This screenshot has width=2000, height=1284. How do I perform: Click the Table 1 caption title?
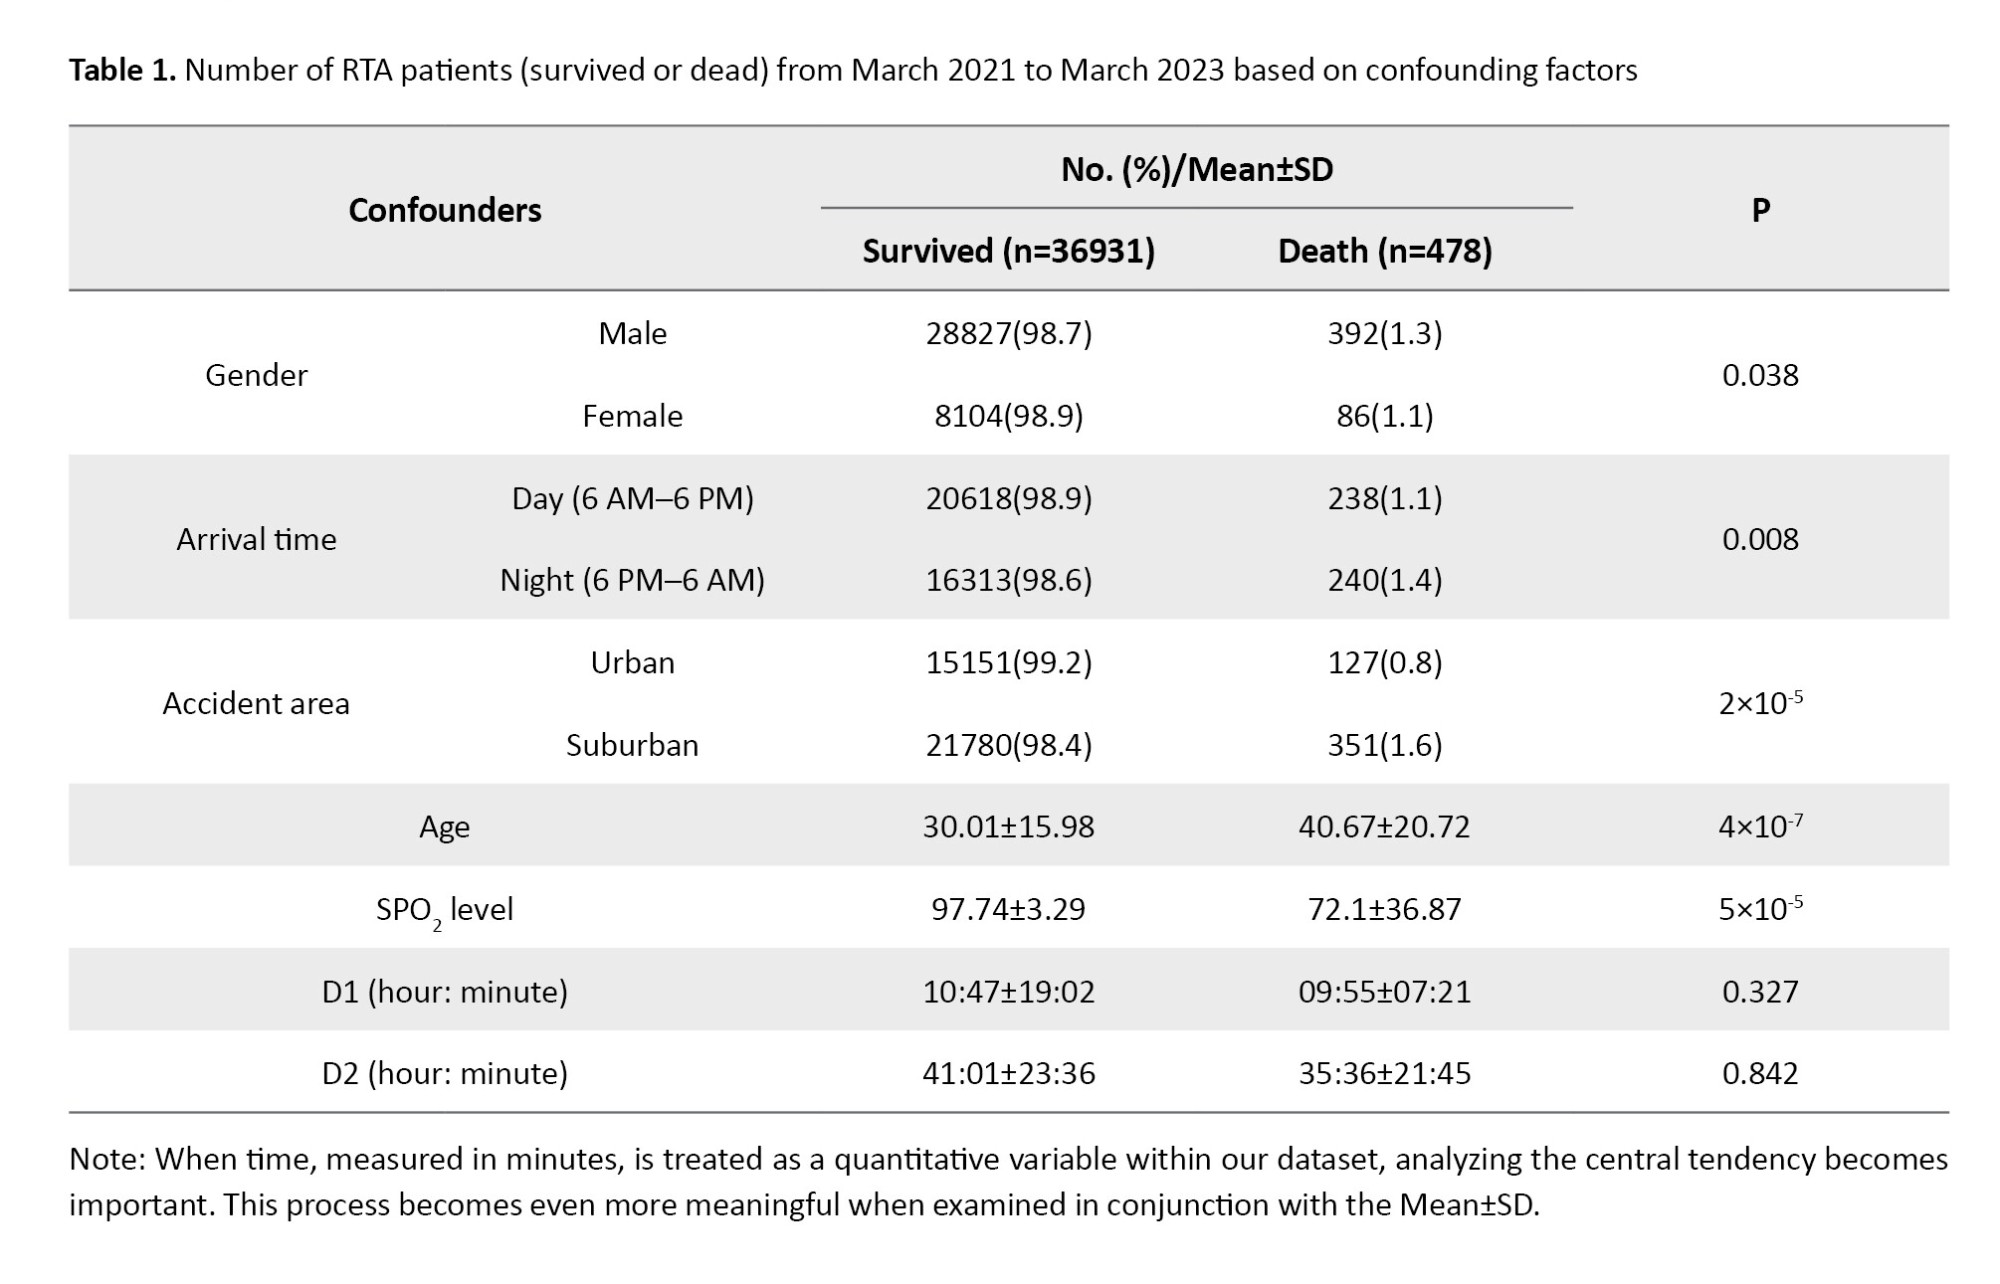852,70
